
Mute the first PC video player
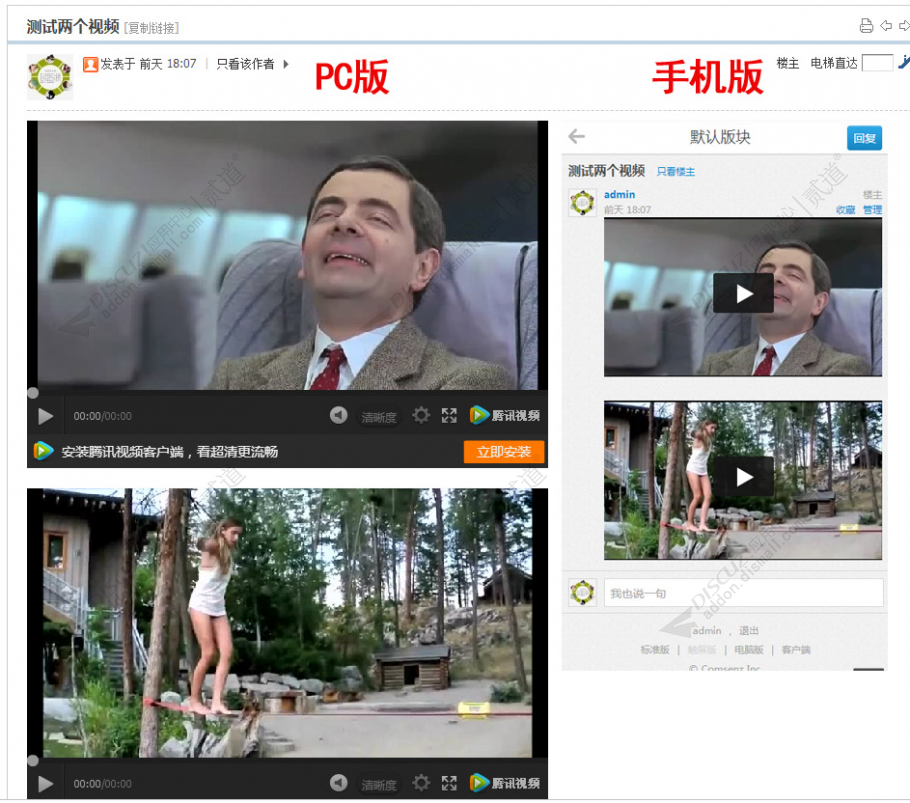tap(338, 415)
